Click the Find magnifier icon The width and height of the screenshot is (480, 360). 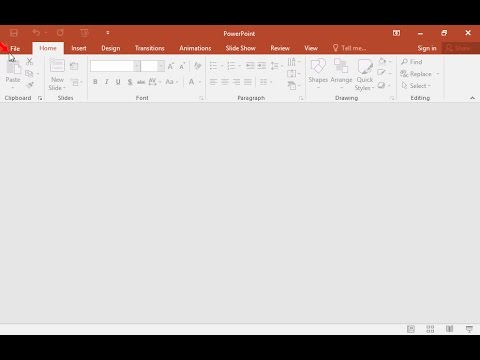(x=404, y=62)
